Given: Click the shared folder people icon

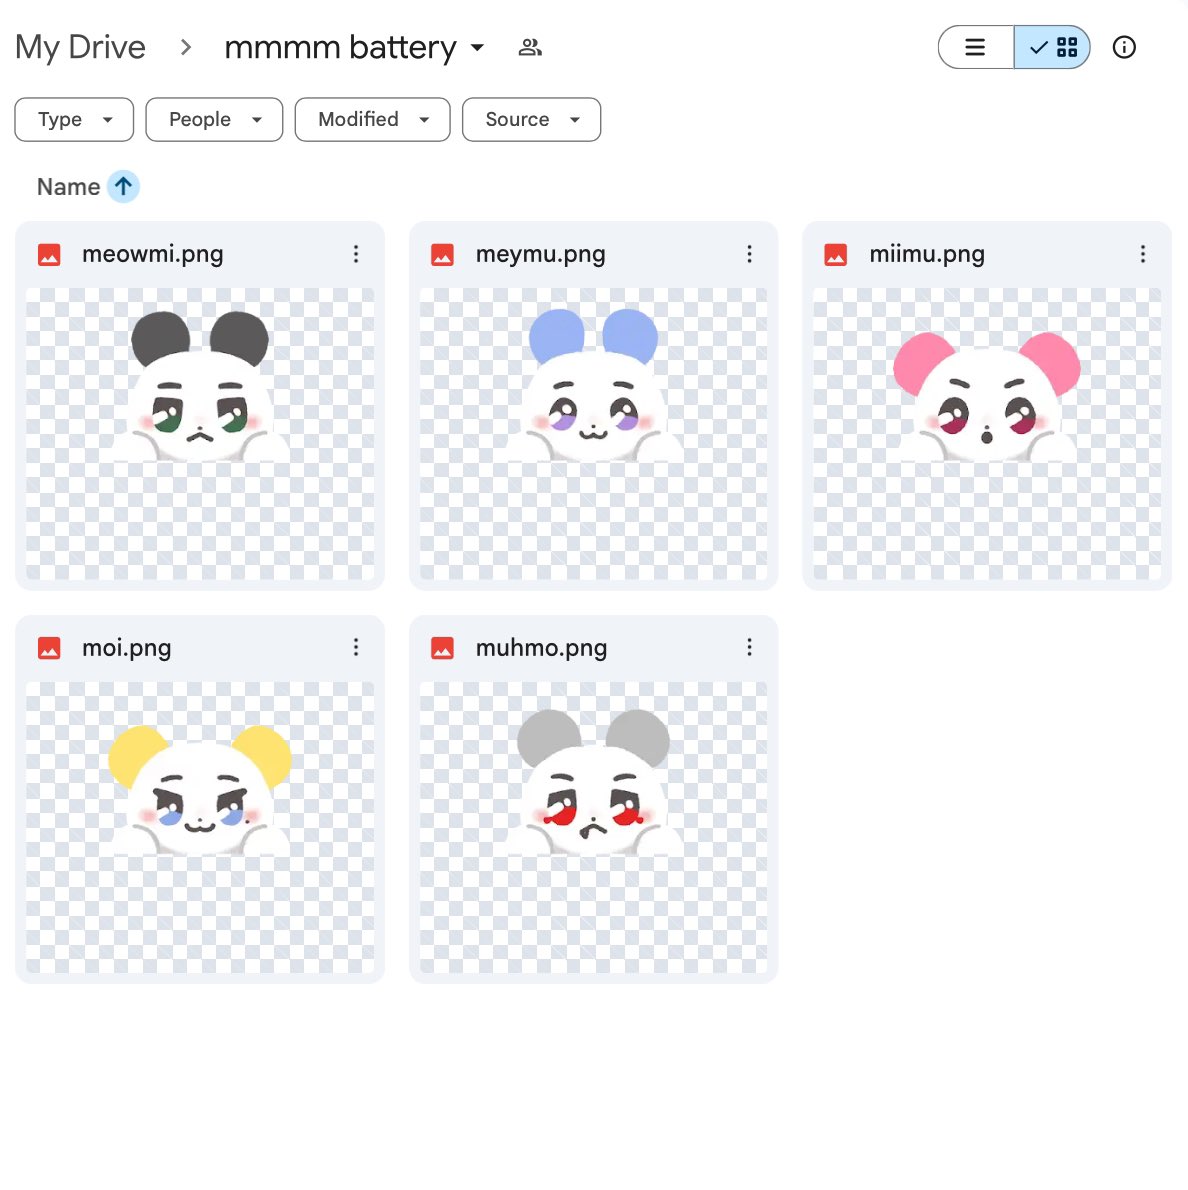Looking at the screenshot, I should pyautogui.click(x=530, y=47).
